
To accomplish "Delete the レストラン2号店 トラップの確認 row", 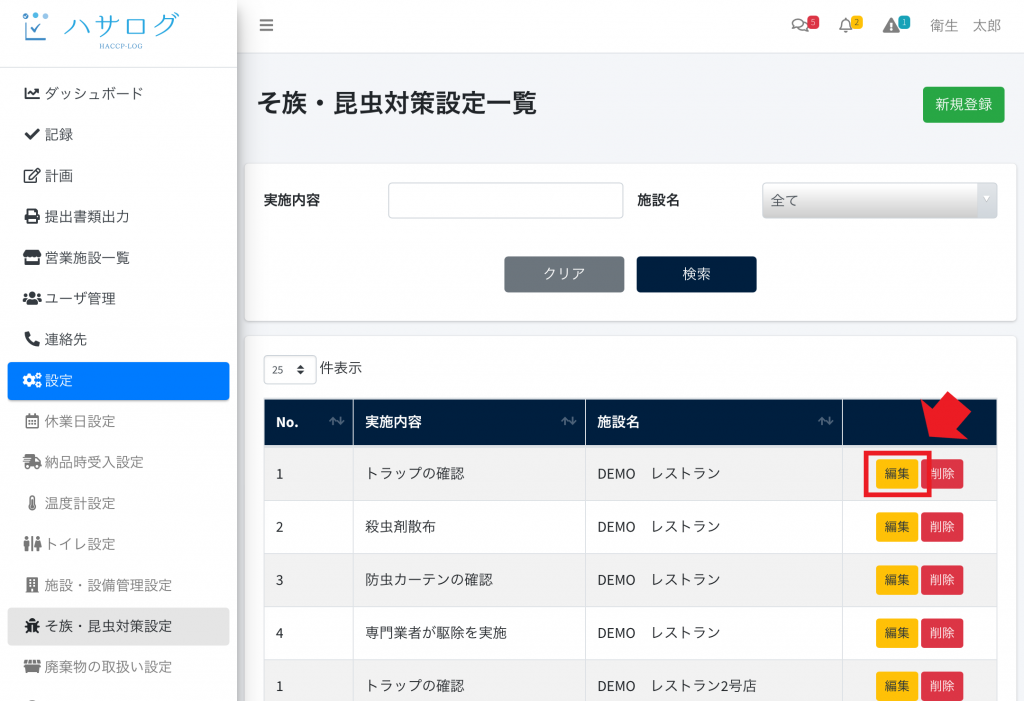I will pos(942,686).
